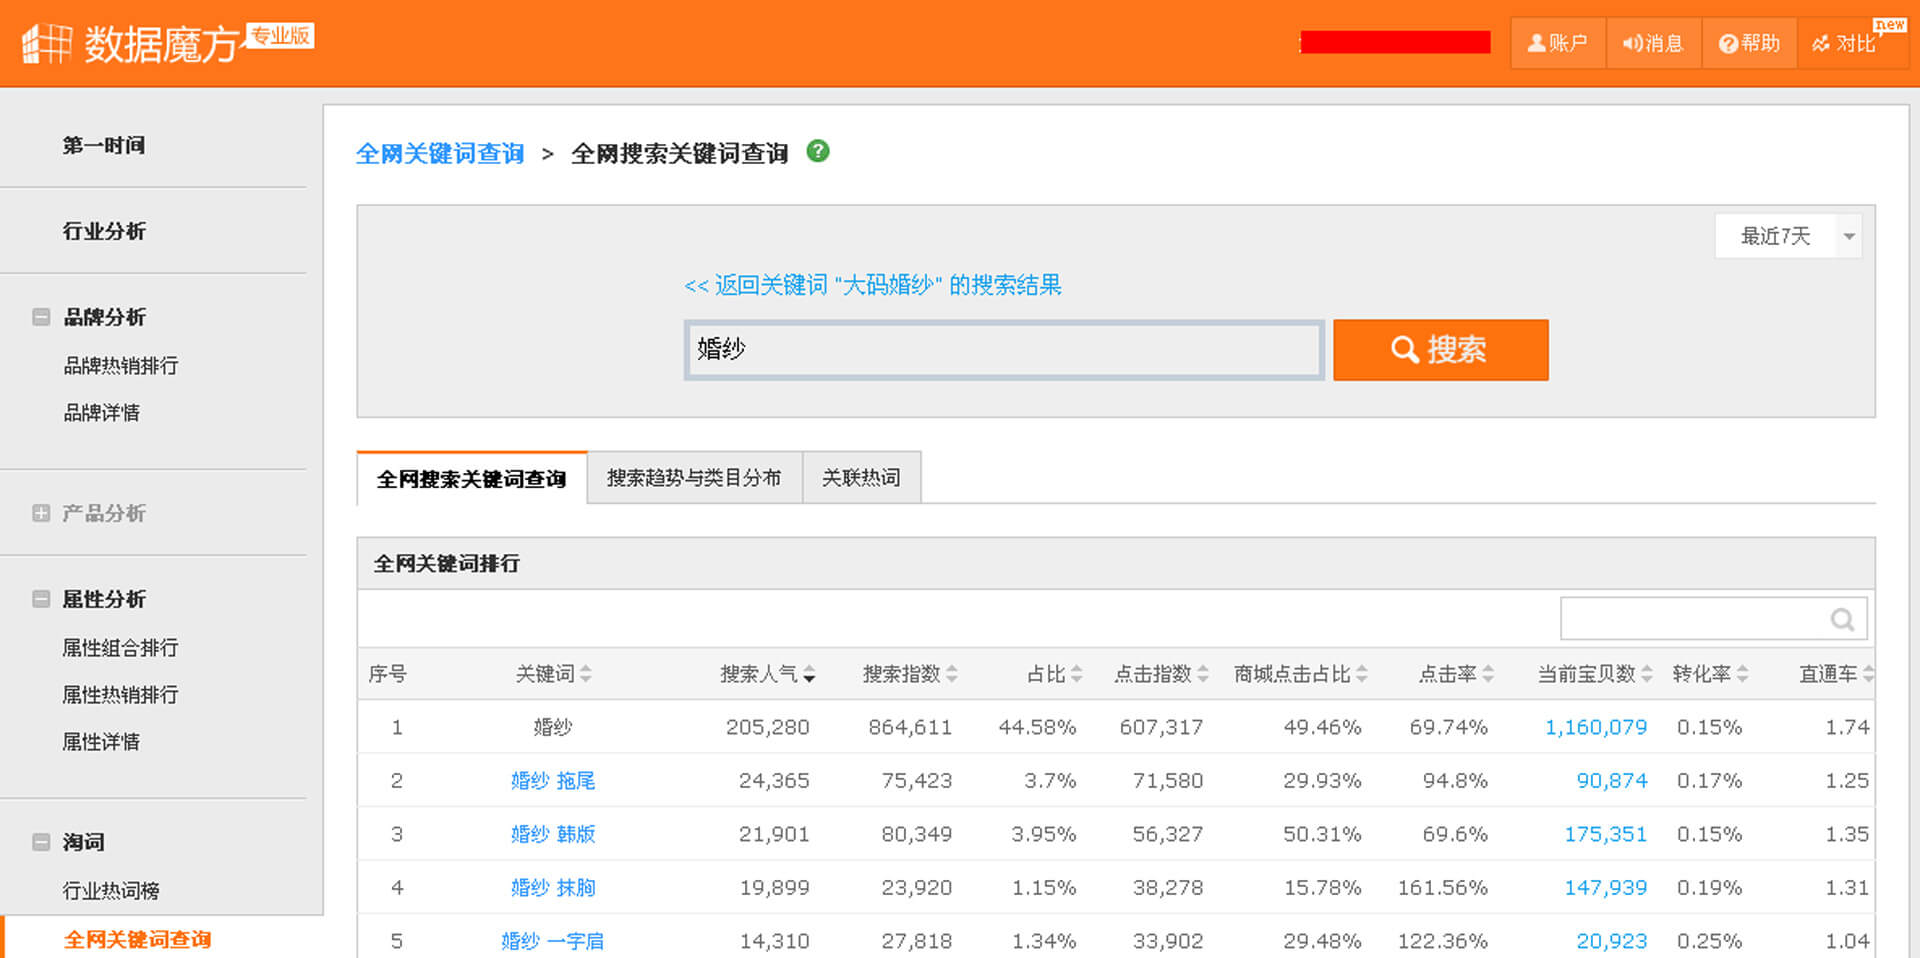Click search popularity value 205,280

[768, 728]
